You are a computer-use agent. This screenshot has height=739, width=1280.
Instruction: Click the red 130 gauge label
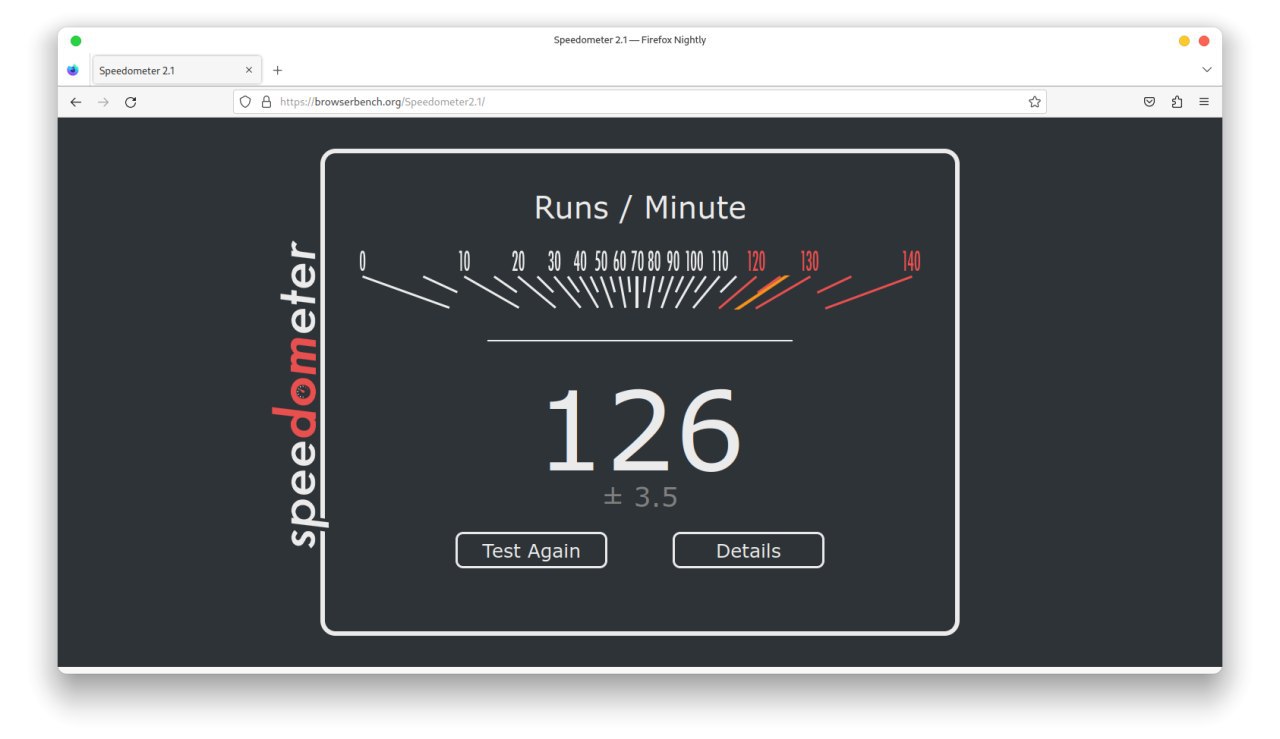click(809, 262)
